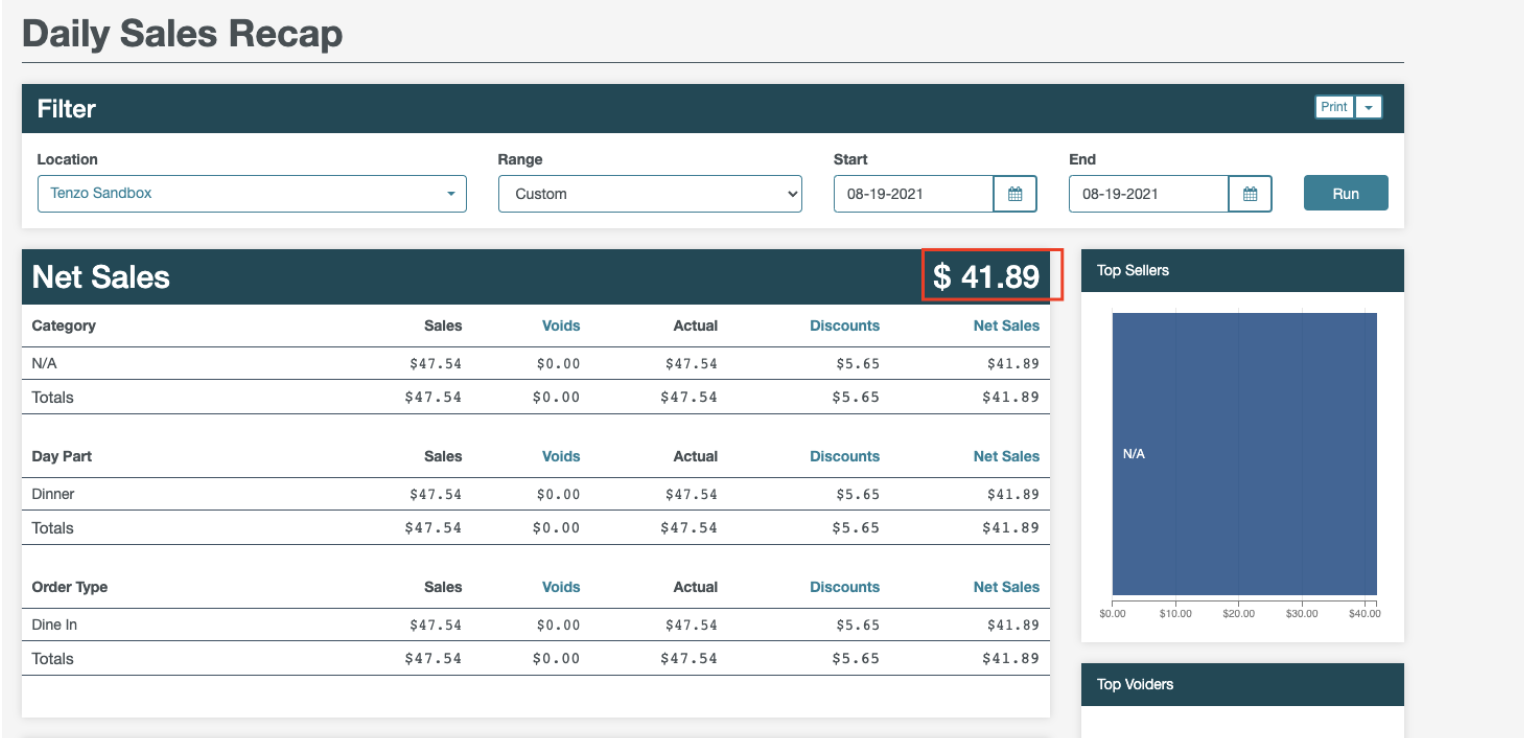Open Voids link in Order Type table
This screenshot has width=1524, height=738.
pyautogui.click(x=561, y=587)
